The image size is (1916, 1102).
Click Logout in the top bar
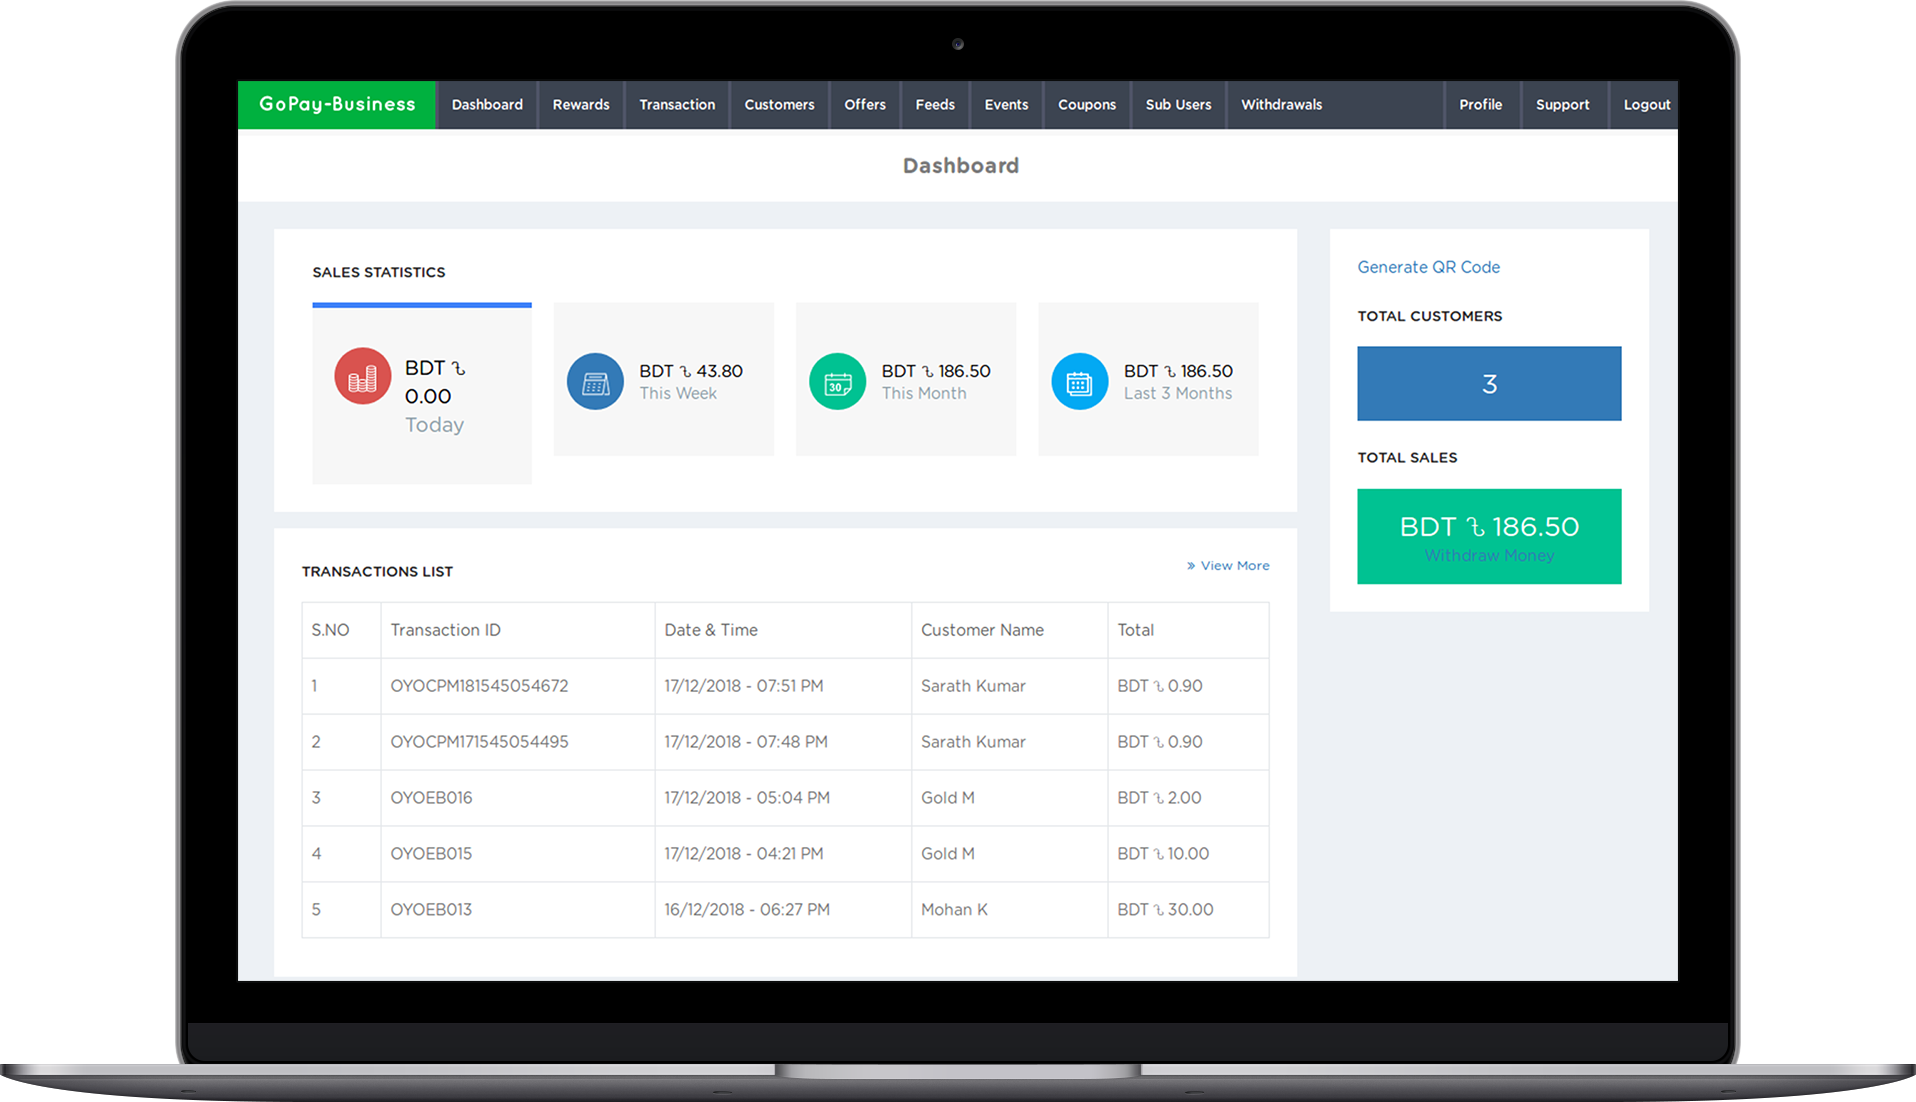click(1646, 104)
